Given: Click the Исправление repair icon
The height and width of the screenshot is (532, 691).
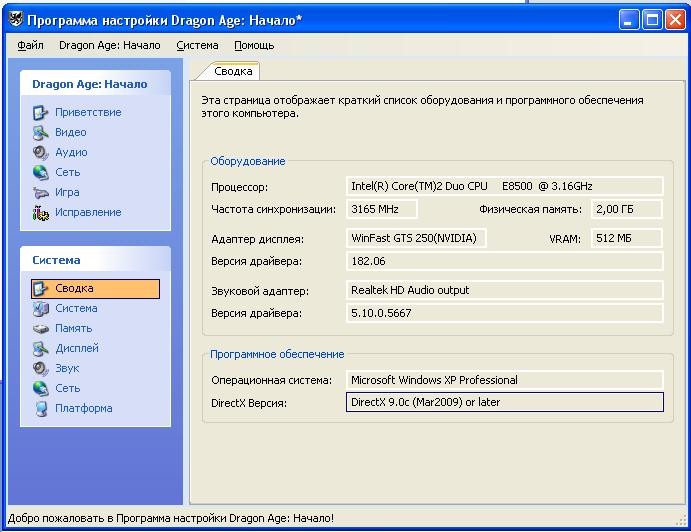Looking at the screenshot, I should (41, 213).
